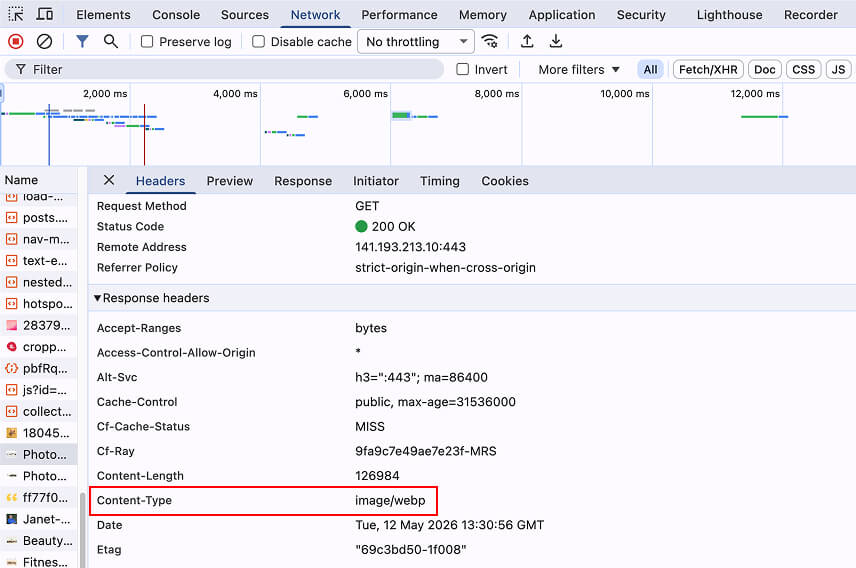Toggle the JS type filter
This screenshot has height=568, width=856.
pos(839,69)
